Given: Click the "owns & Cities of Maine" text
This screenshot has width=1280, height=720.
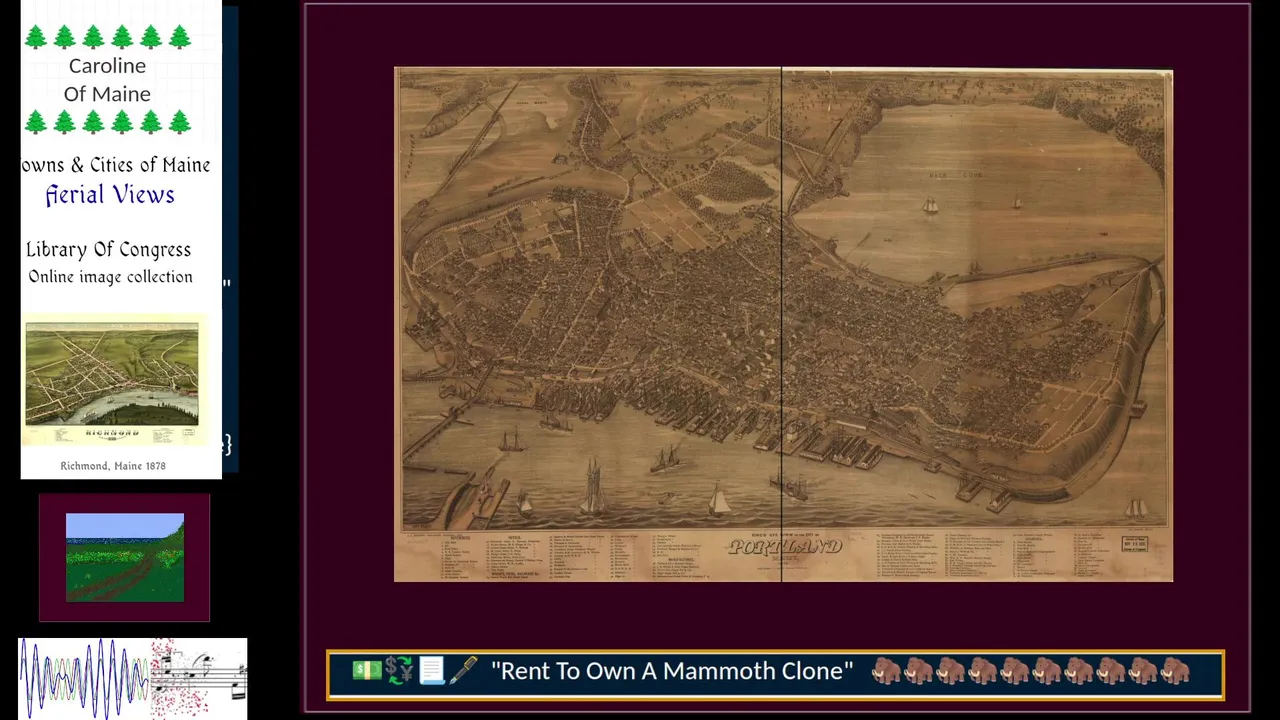Looking at the screenshot, I should [116, 165].
